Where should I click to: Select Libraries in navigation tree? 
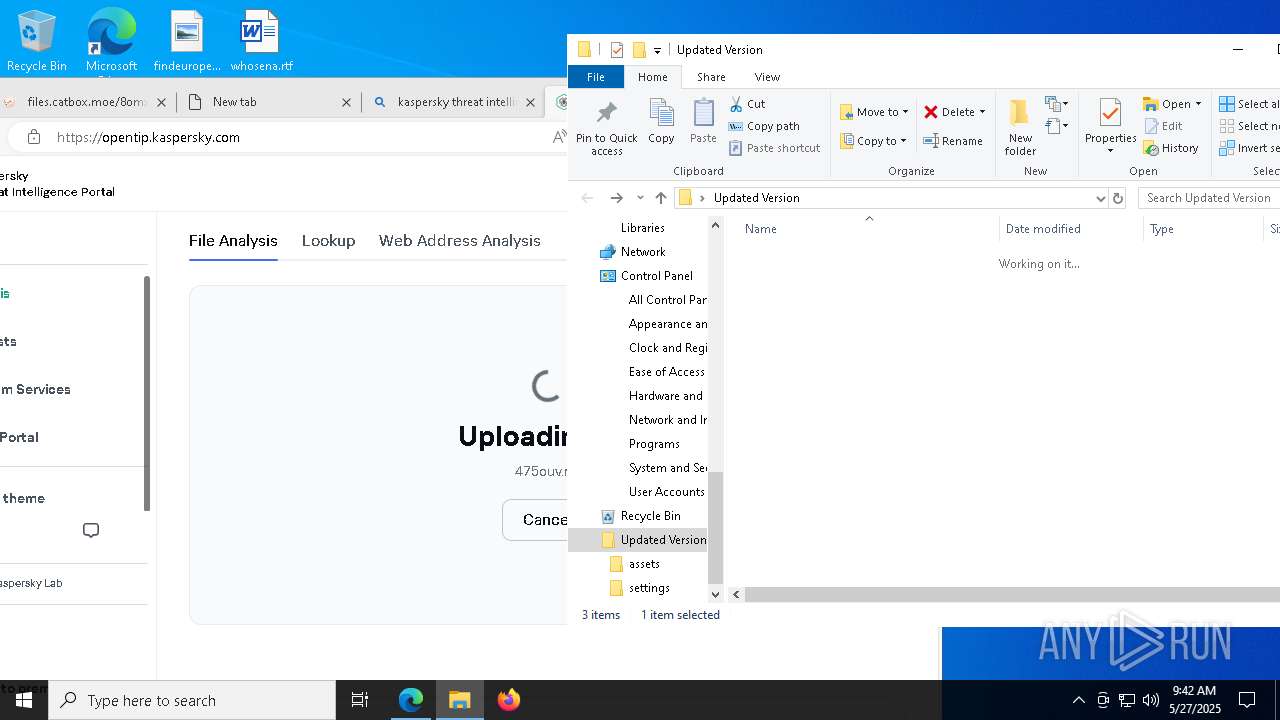(642, 228)
